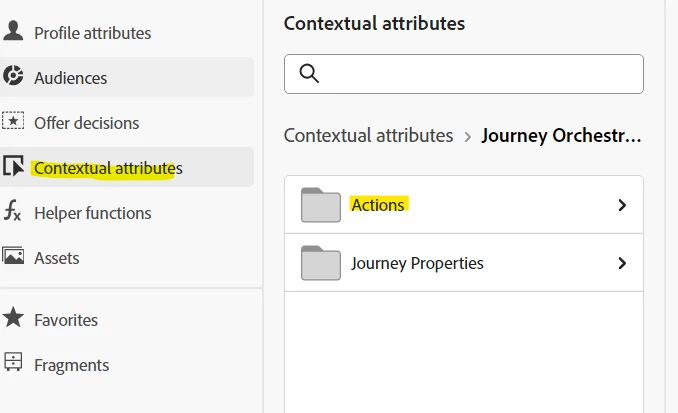Screen dimensions: 678x413
Task: Click the Journey Orchestration breadcrumb
Action: coord(560,135)
